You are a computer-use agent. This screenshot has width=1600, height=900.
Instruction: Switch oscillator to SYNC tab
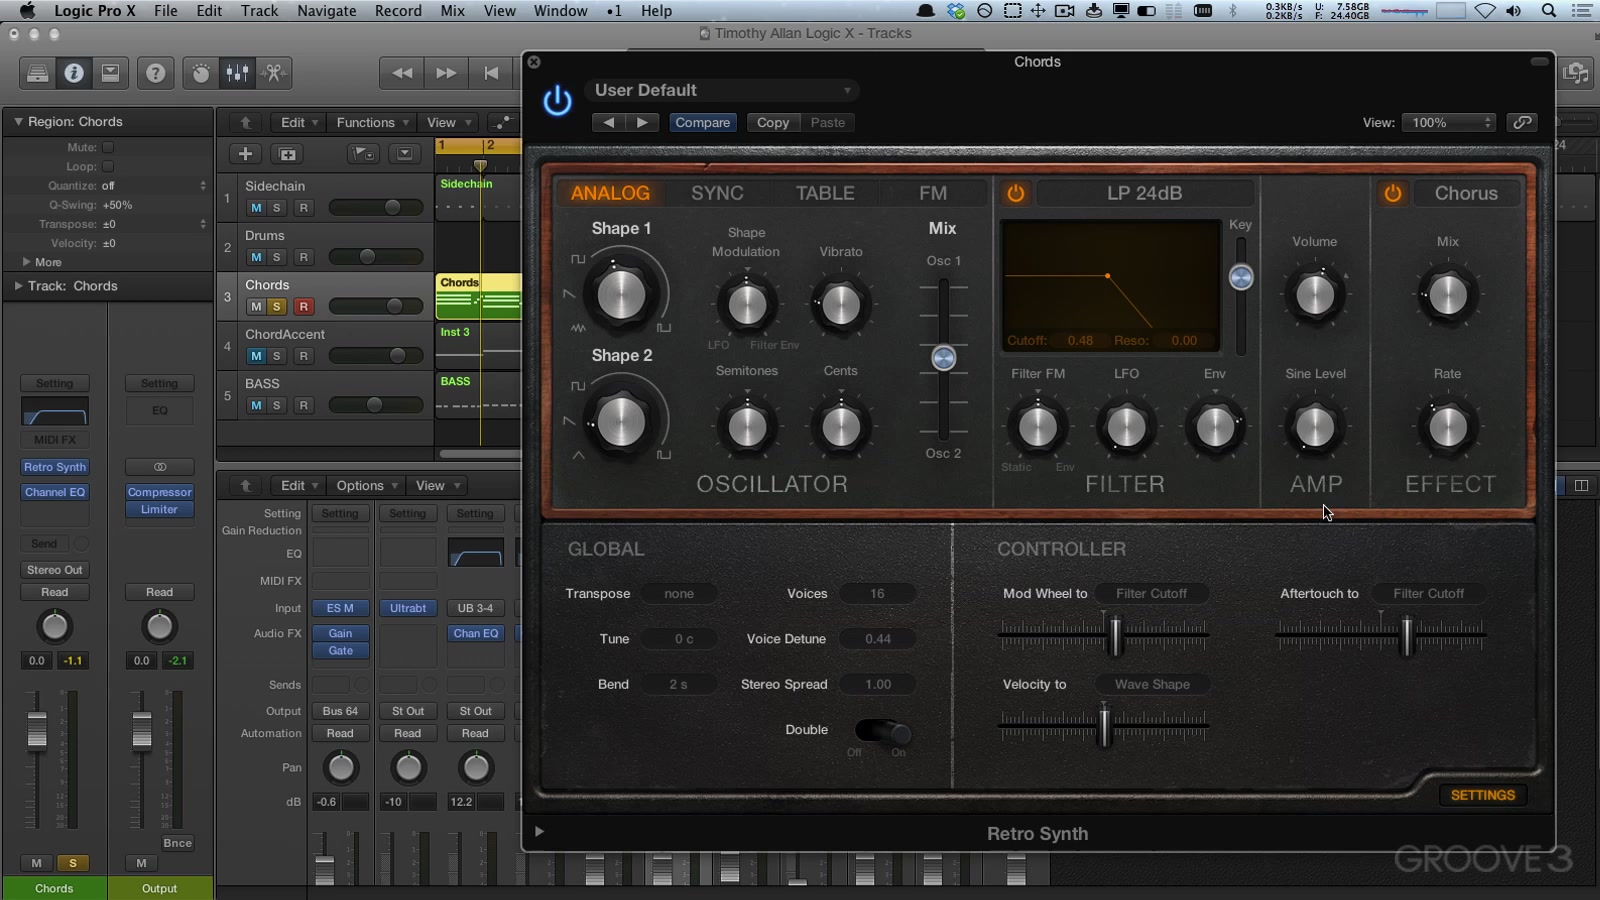click(717, 193)
